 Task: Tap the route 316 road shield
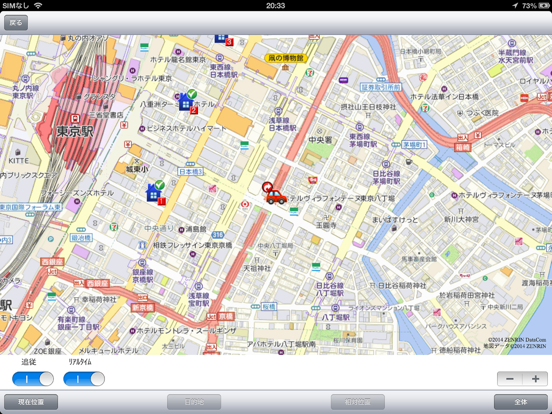(x=218, y=234)
